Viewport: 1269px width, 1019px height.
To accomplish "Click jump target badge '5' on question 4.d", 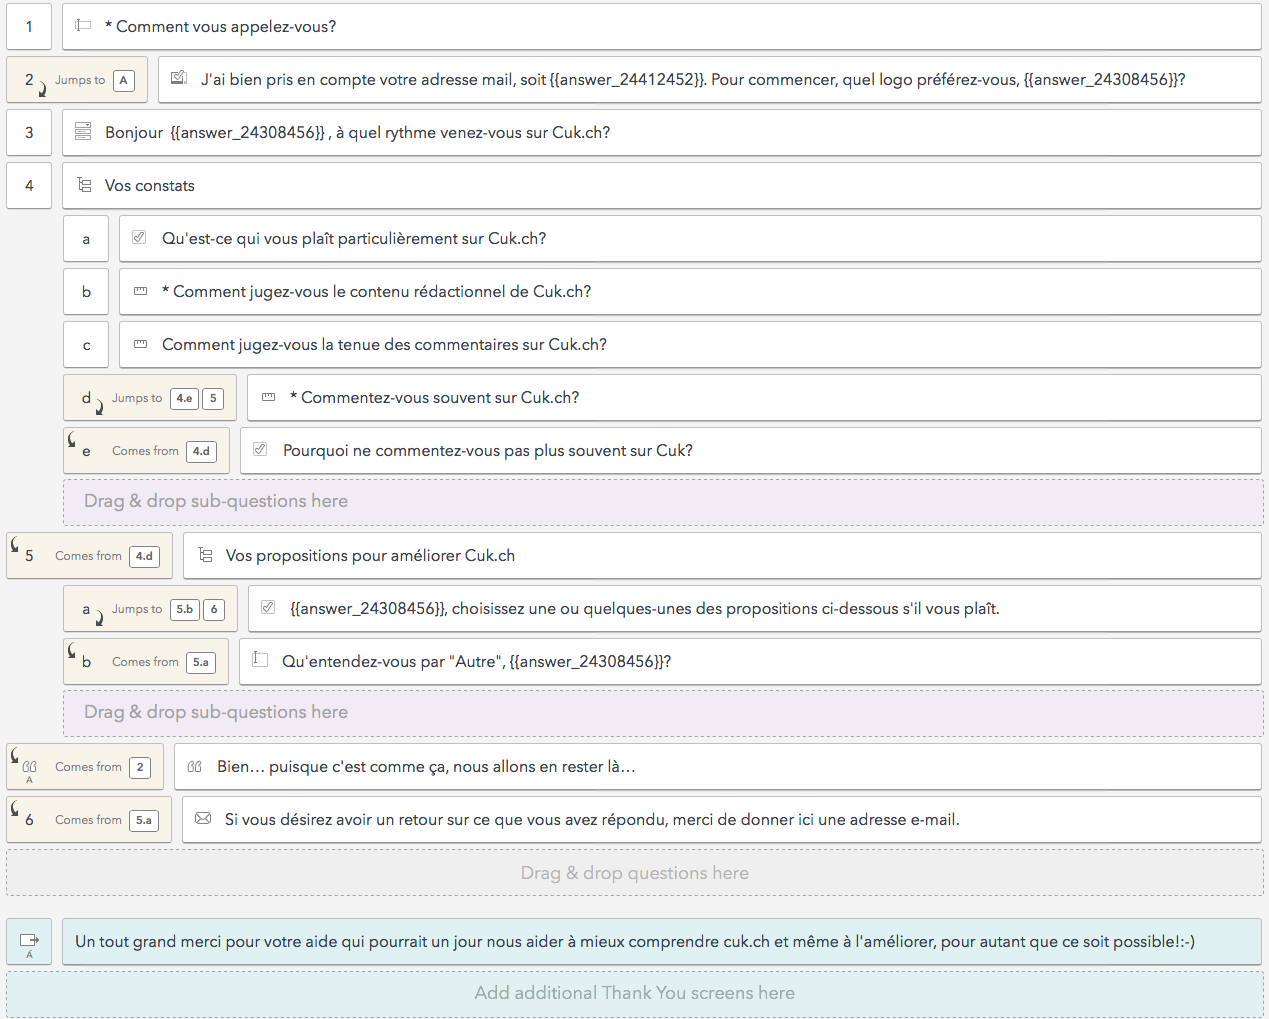I will point(213,398).
